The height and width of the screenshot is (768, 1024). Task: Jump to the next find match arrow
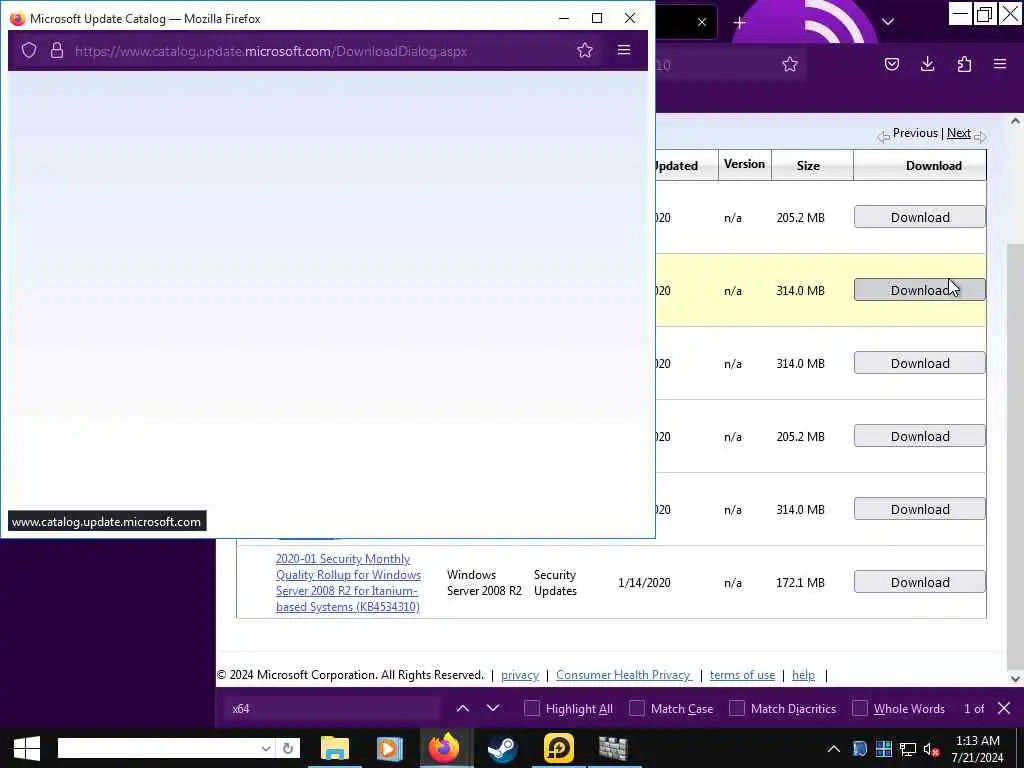point(493,708)
